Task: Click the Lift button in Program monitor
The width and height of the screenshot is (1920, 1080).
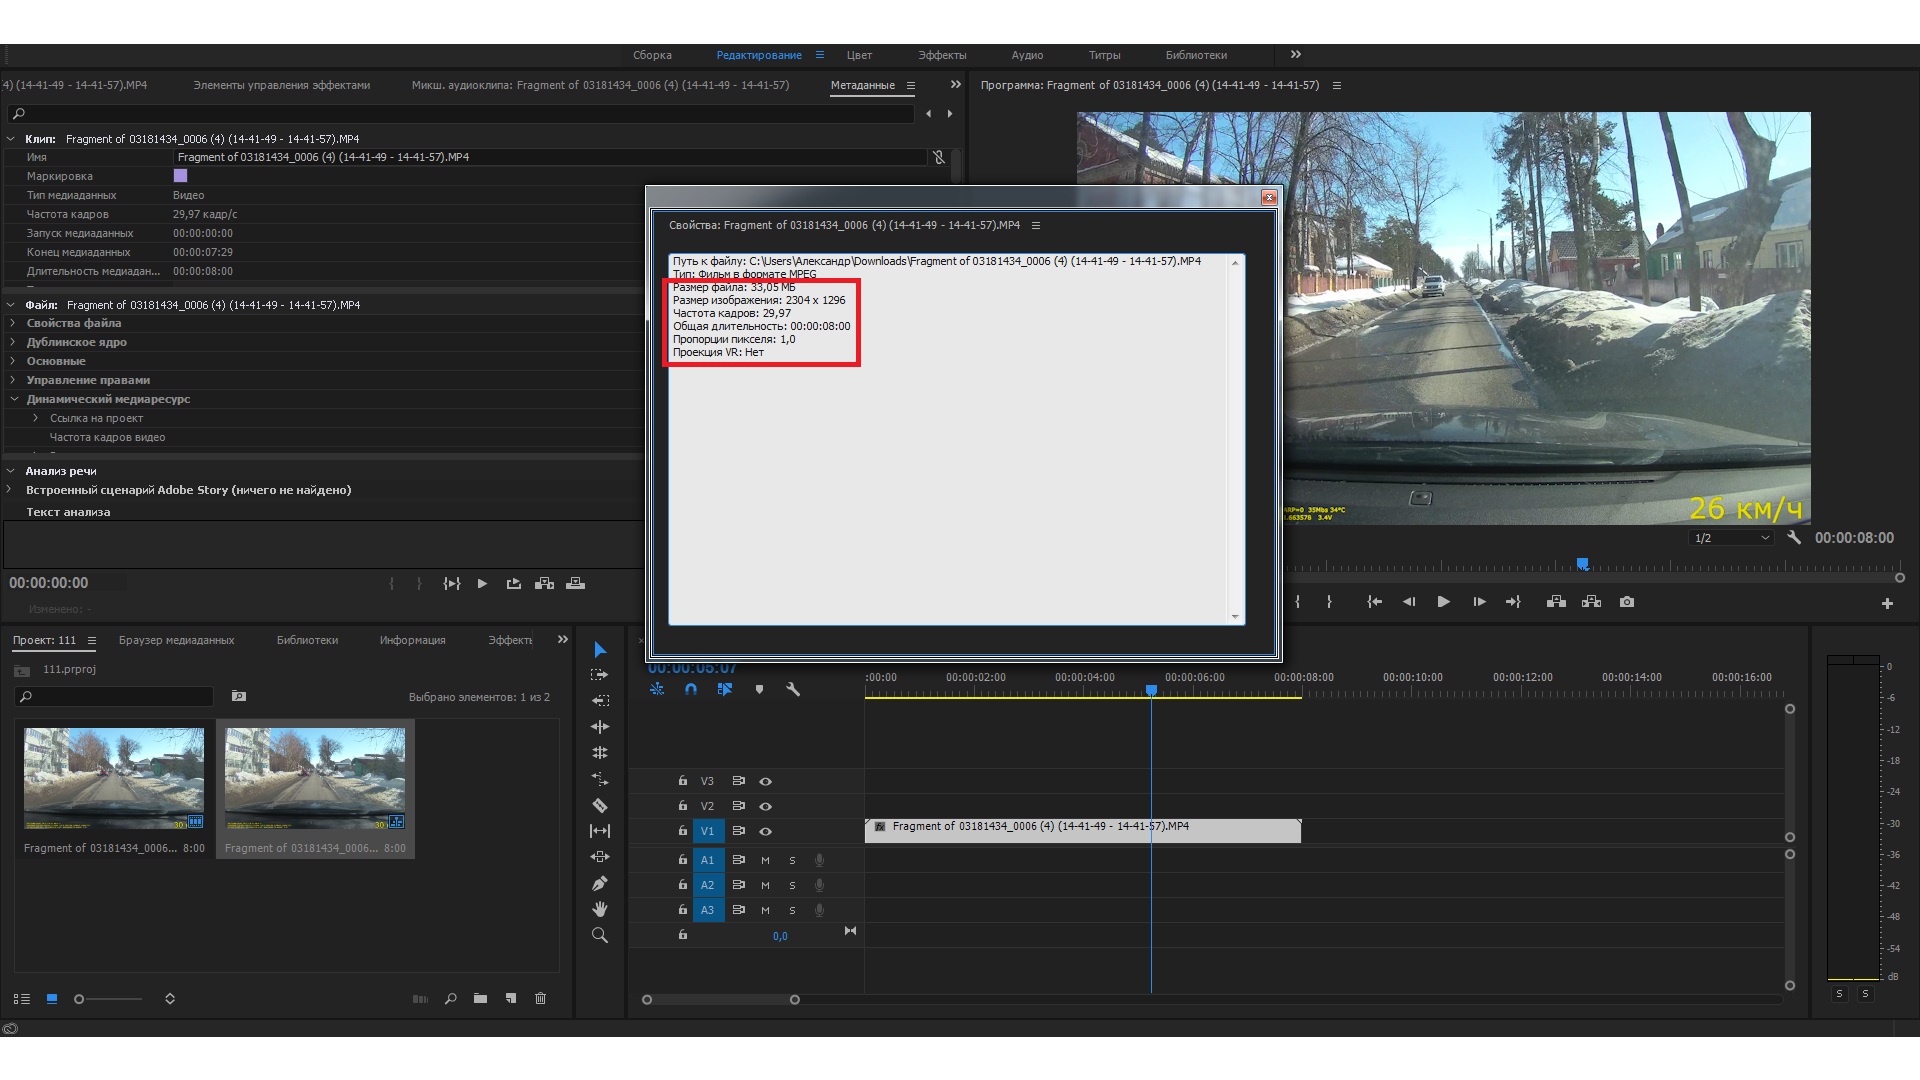Action: coord(1556,602)
